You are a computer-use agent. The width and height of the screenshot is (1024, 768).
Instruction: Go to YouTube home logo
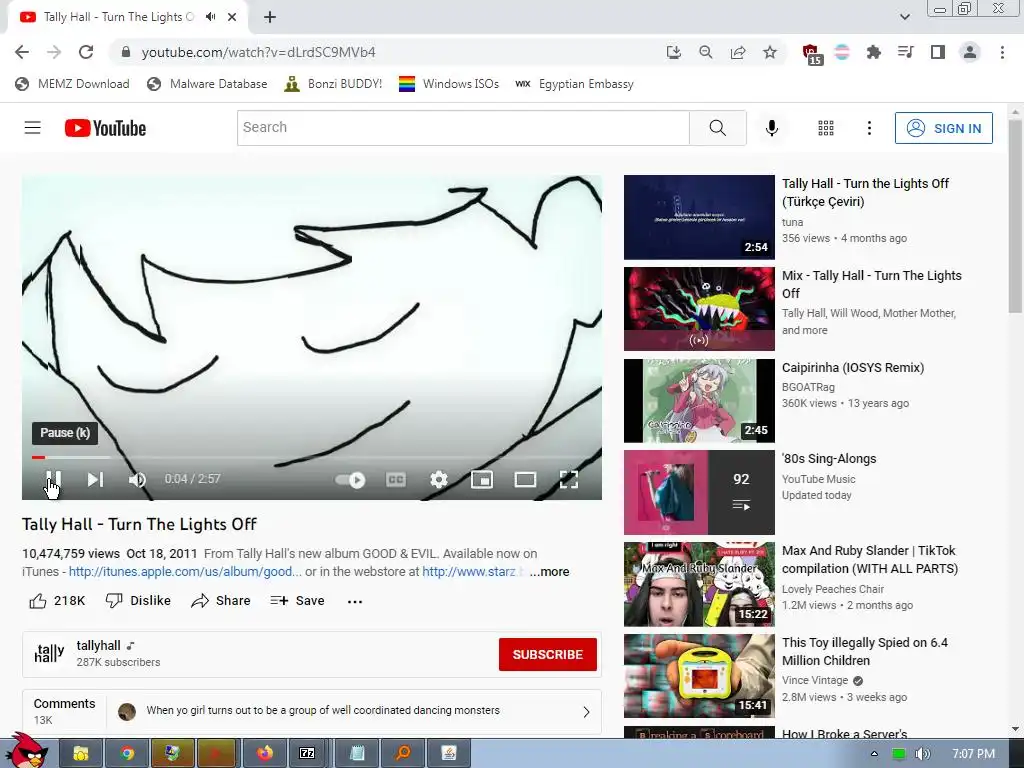pos(105,128)
